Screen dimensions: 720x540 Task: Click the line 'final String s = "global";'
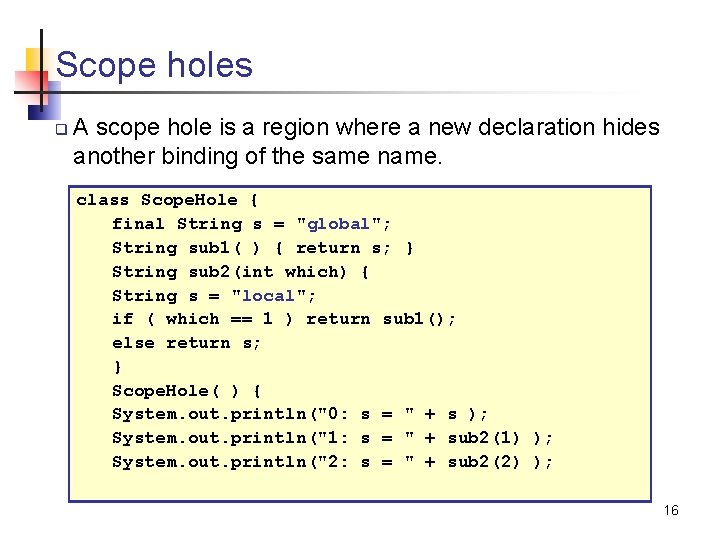tap(251, 224)
